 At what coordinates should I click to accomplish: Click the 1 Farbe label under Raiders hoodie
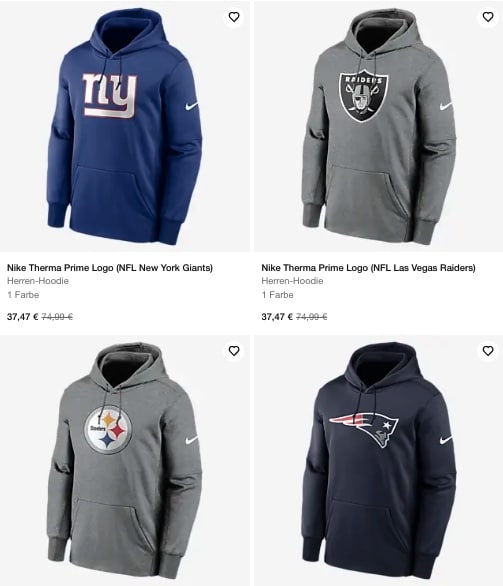pyautogui.click(x=277, y=295)
